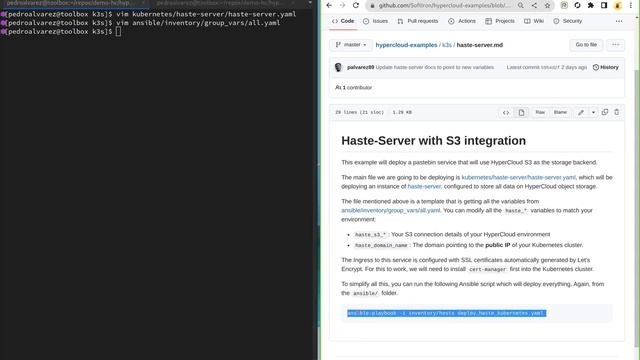
Task: Open the Chrome three-dot menu
Action: click(631, 6)
